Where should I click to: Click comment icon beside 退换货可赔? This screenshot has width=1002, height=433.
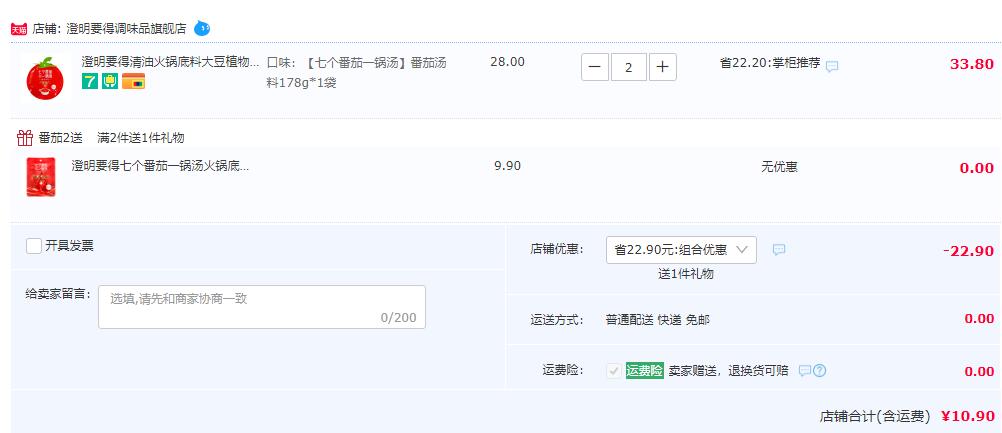pyautogui.click(x=805, y=371)
